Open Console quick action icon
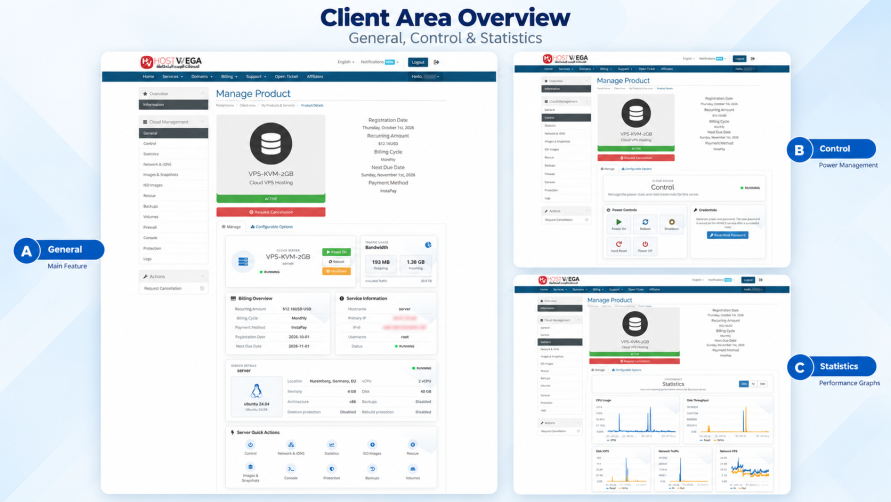The height and width of the screenshot is (502, 891). click(x=291, y=469)
